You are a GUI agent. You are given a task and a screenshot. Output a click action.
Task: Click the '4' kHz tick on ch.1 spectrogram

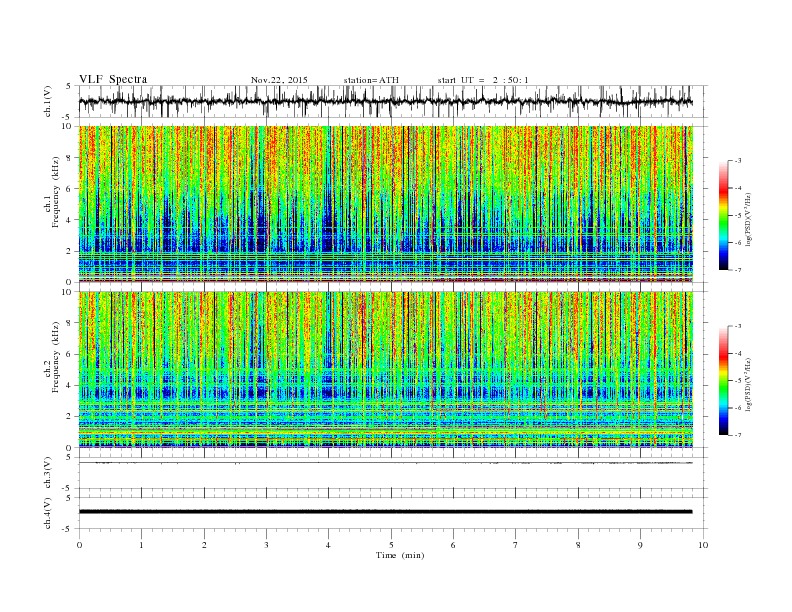(x=70, y=220)
